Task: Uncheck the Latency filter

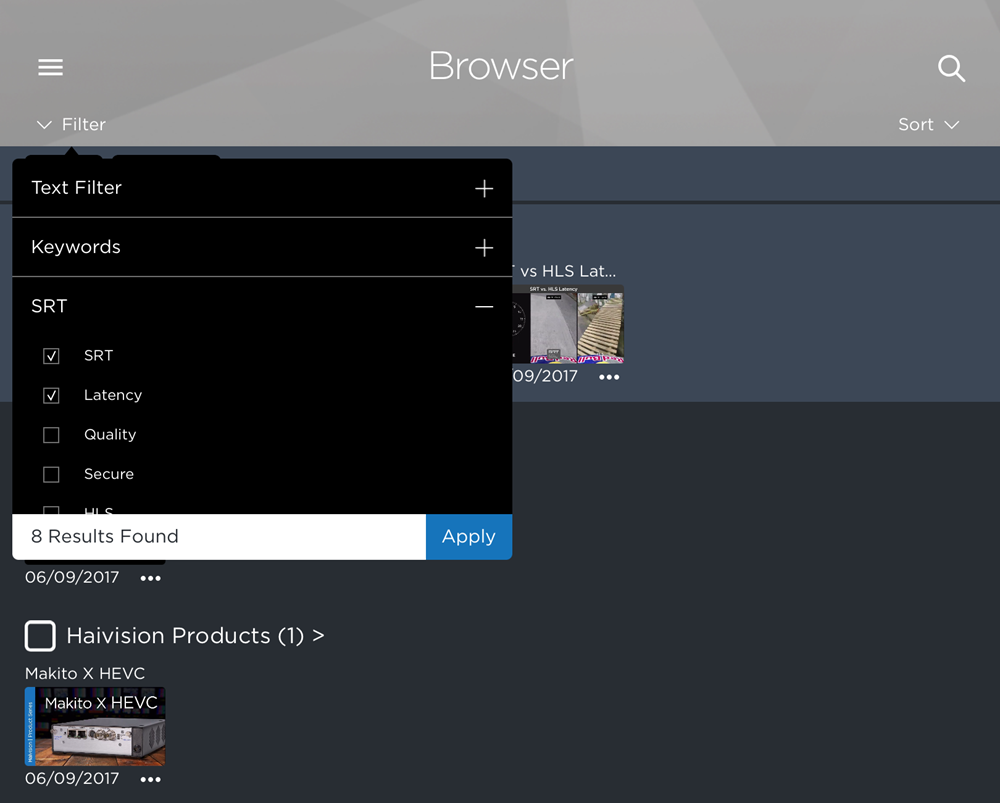Action: [x=51, y=395]
